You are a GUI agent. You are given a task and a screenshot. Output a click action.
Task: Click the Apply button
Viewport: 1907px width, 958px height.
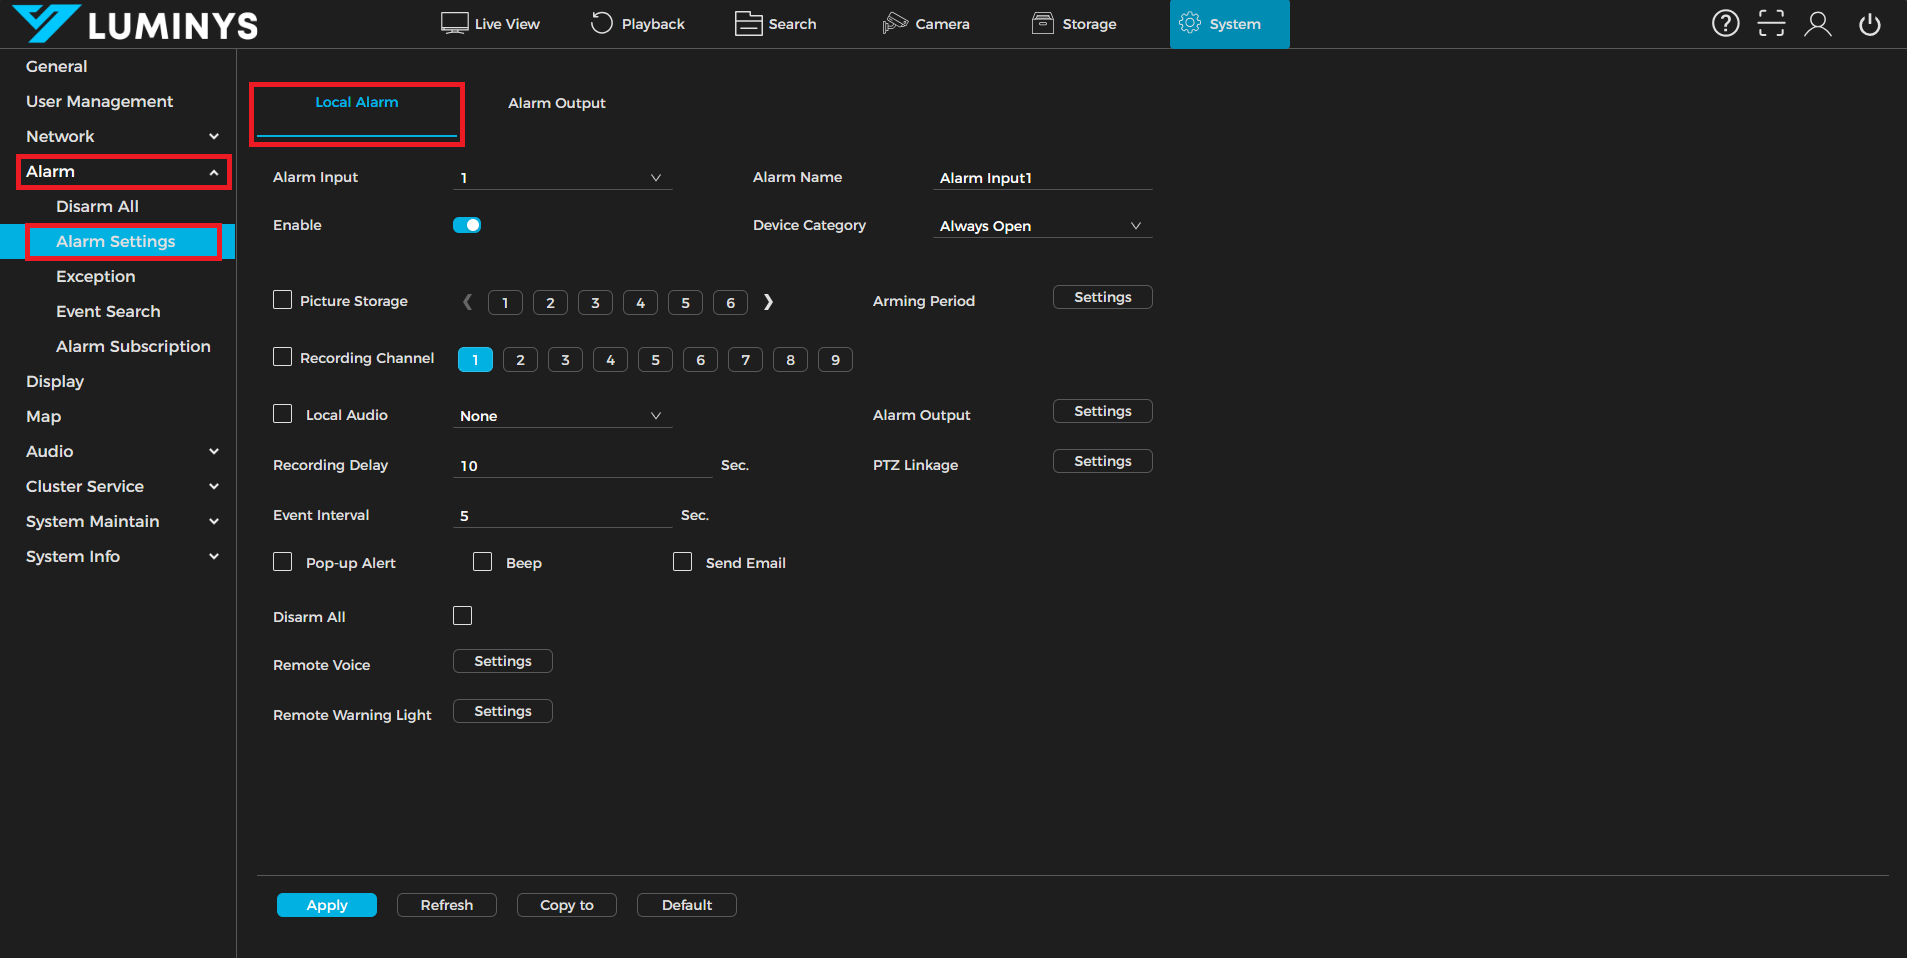click(327, 905)
